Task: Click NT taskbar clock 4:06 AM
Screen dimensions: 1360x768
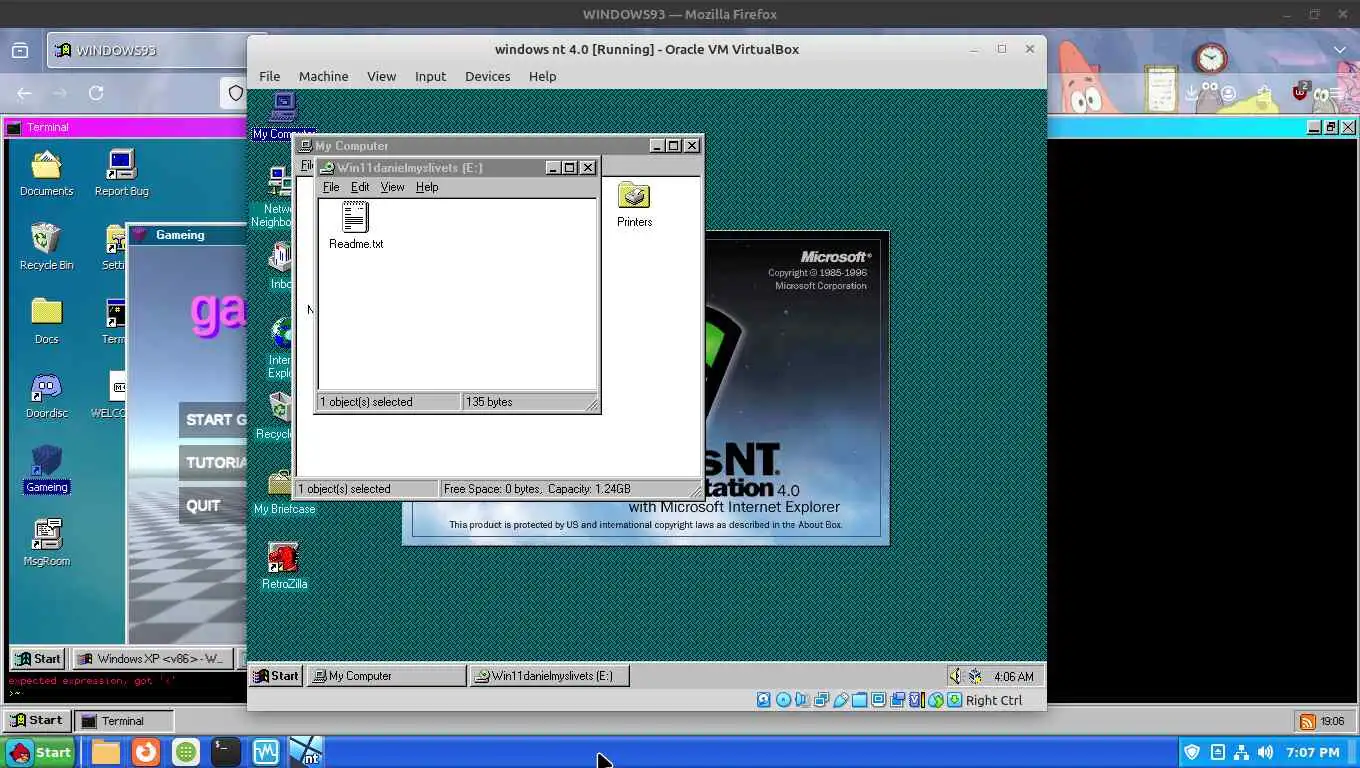Action: 1014,677
